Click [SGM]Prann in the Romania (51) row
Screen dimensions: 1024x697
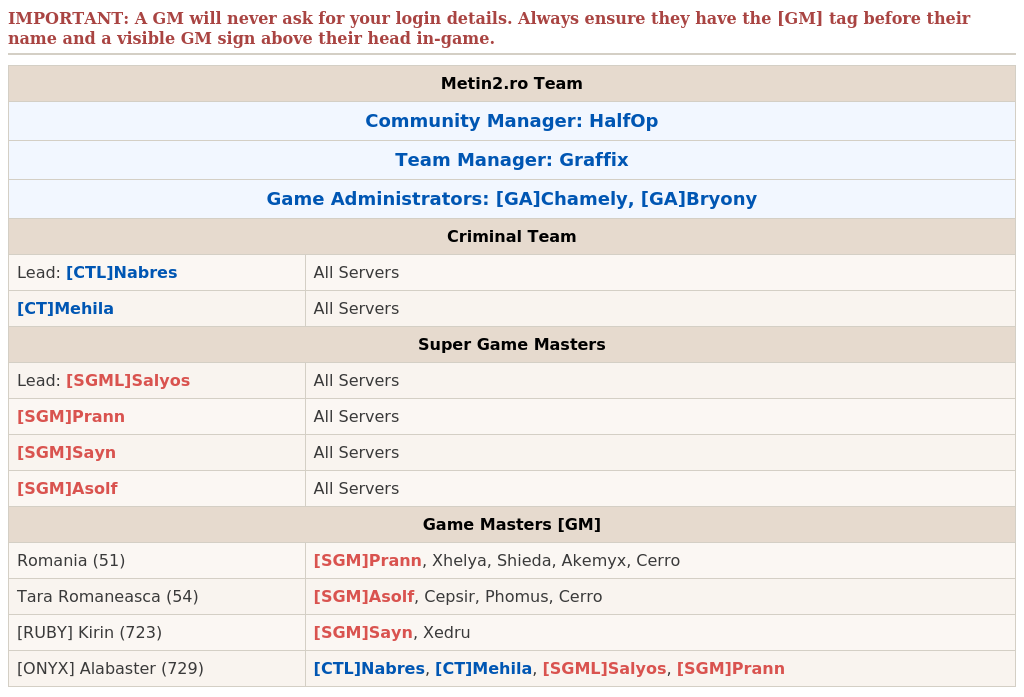point(368,560)
